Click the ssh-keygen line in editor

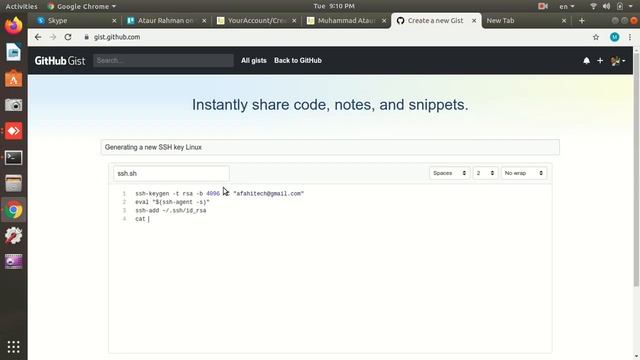(x=220, y=193)
